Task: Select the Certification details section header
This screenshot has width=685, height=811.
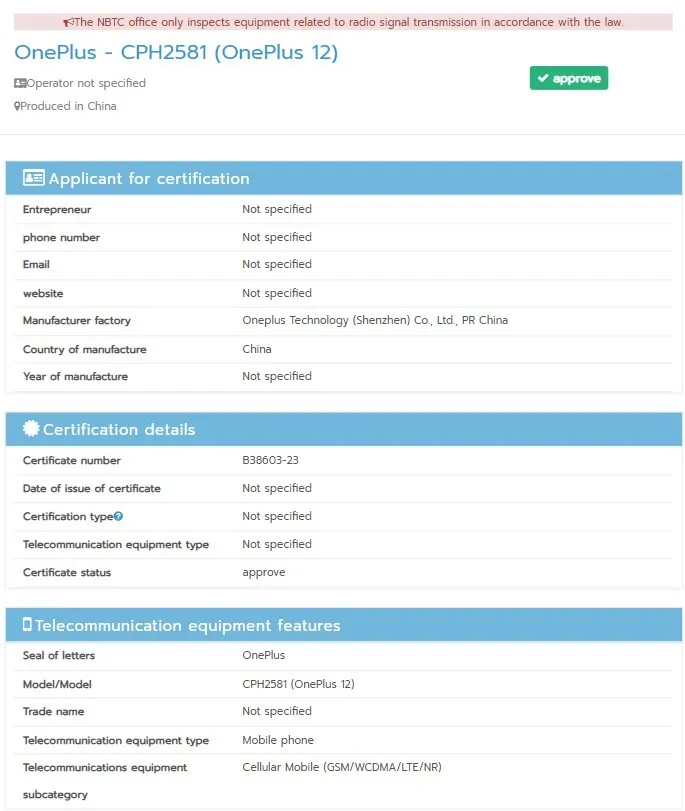Action: pos(119,429)
